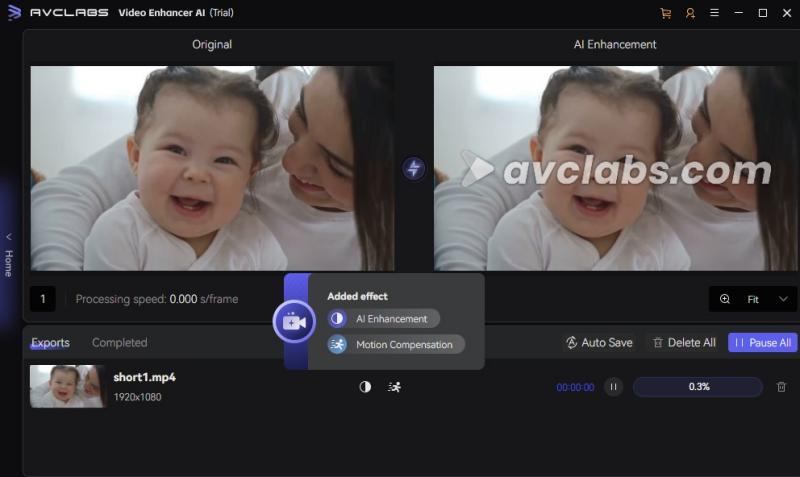
Task: Click the zoom magnifier icon
Action: pos(724,299)
